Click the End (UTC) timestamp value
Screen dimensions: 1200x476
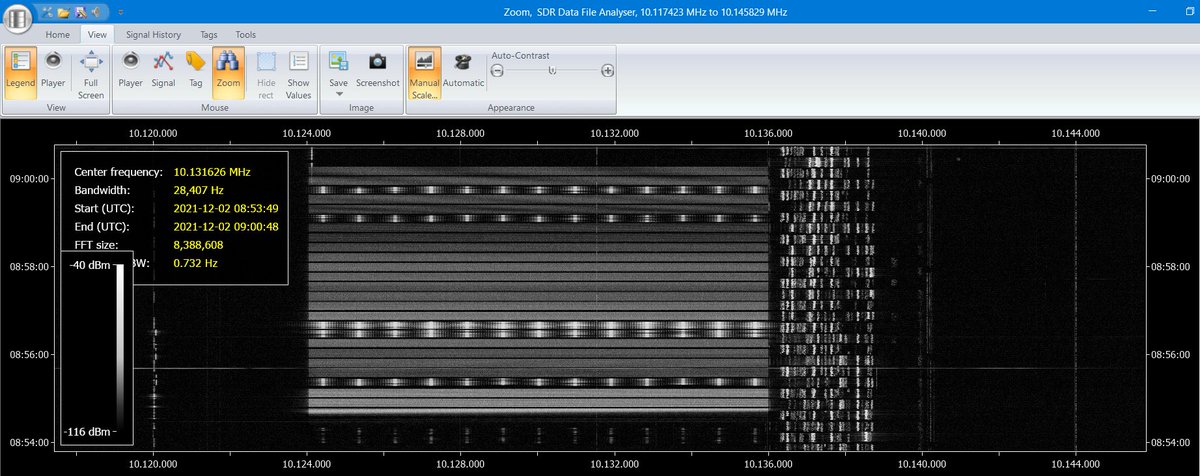[x=226, y=227]
